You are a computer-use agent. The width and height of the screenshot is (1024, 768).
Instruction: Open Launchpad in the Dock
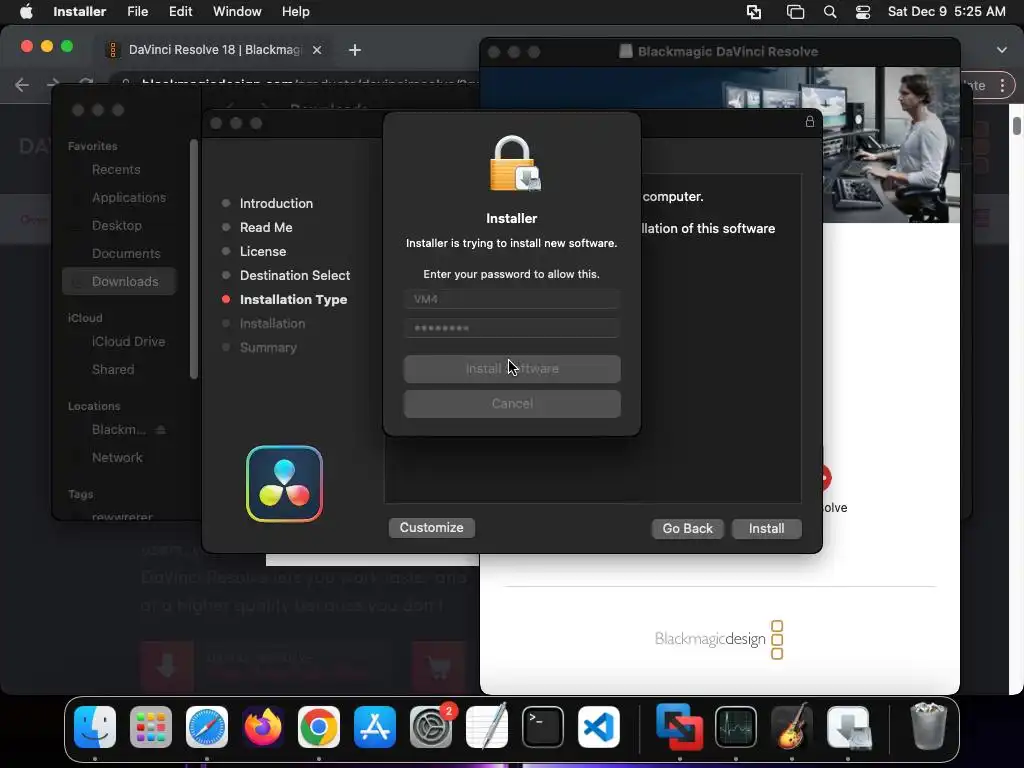point(151,727)
